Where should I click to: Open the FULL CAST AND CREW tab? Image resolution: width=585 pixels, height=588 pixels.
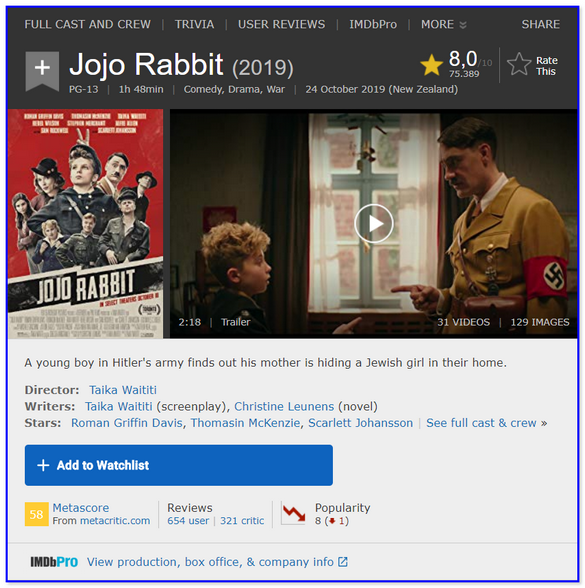[87, 24]
